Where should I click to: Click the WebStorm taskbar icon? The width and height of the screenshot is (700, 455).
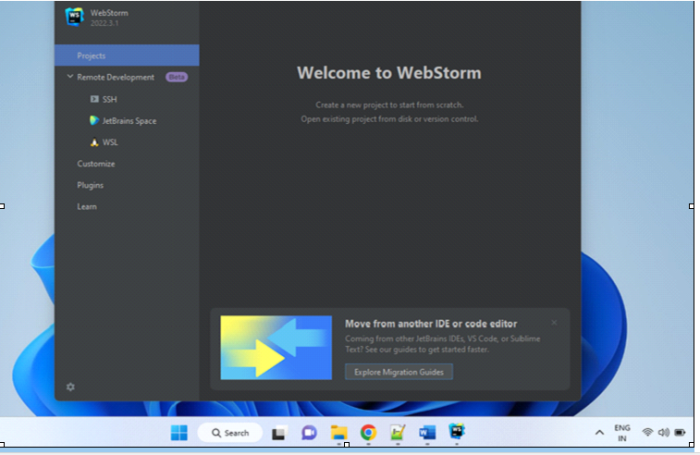click(457, 431)
